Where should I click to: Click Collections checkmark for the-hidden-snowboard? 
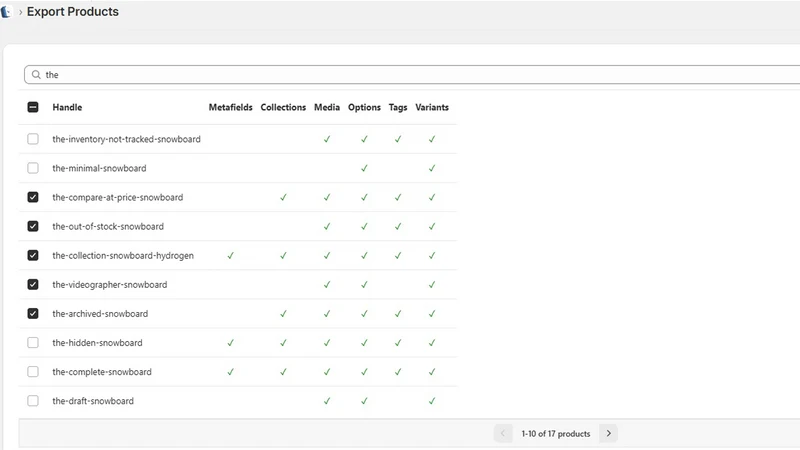(283, 342)
